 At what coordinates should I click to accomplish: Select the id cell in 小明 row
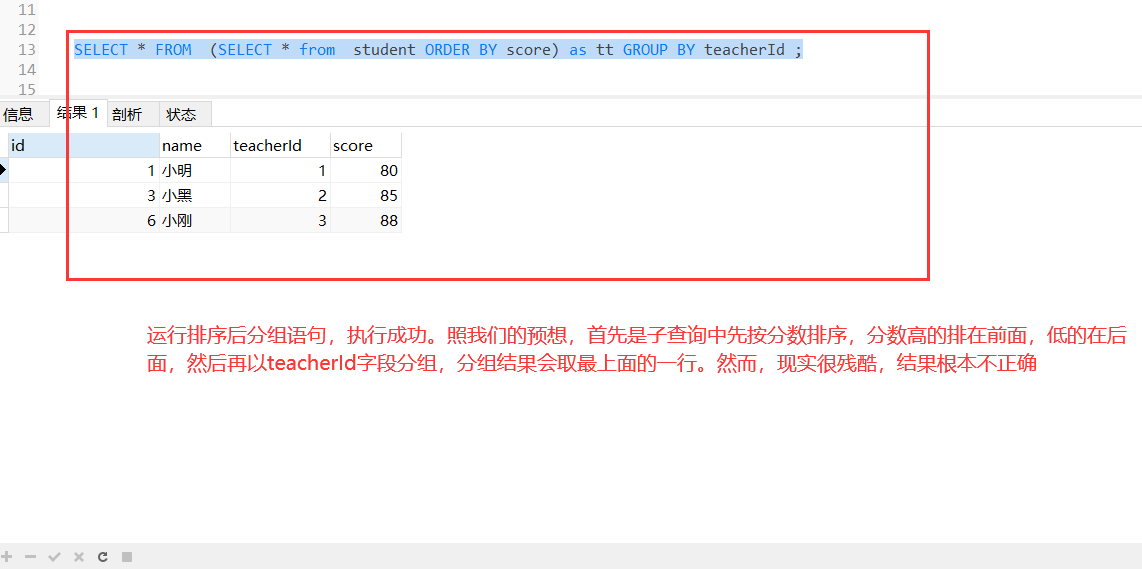(84, 170)
